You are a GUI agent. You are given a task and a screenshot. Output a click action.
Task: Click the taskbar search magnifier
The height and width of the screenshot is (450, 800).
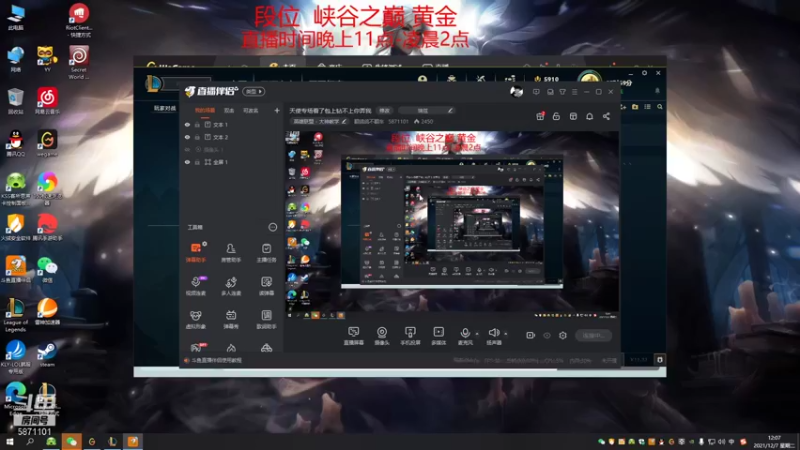[30, 442]
